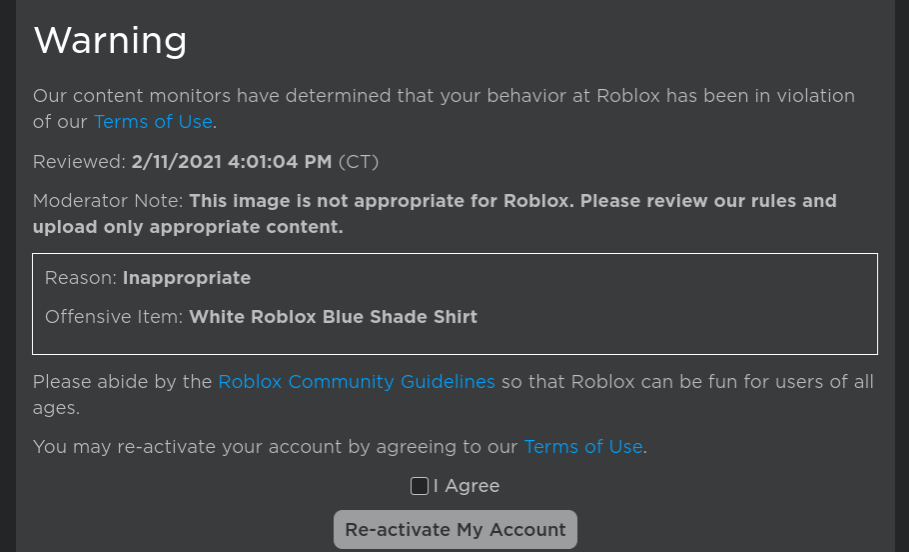Click the Warning heading
This screenshot has height=552, width=909.
pyautogui.click(x=110, y=41)
